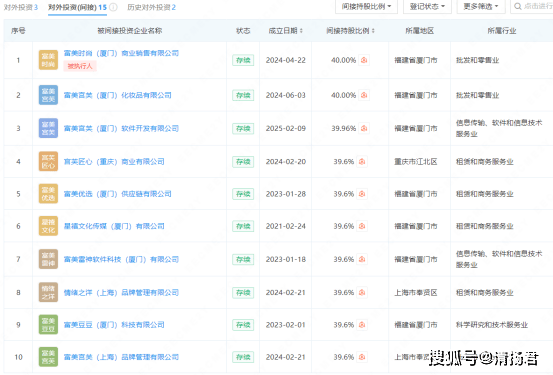Open the （厦门）化妆品有限公司 company link
553x375 pixels.
coord(117,95)
